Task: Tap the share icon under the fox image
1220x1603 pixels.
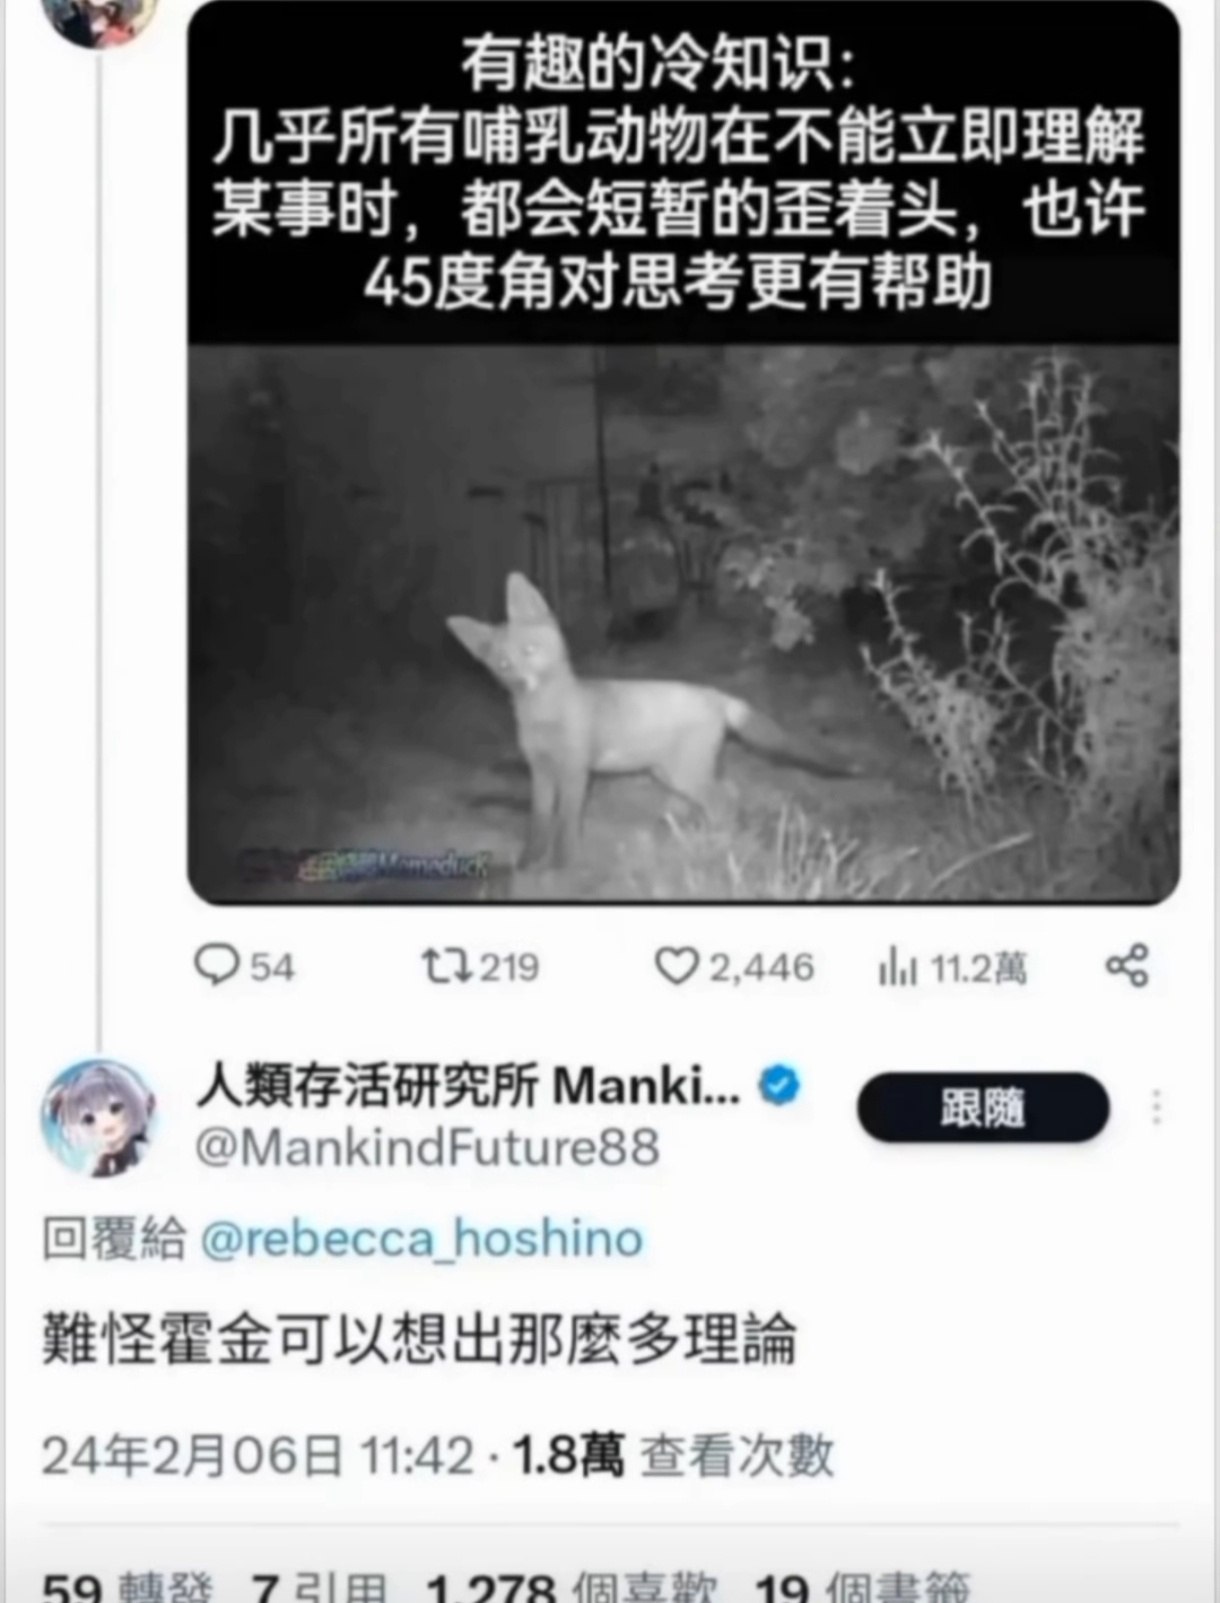Action: (x=1128, y=966)
